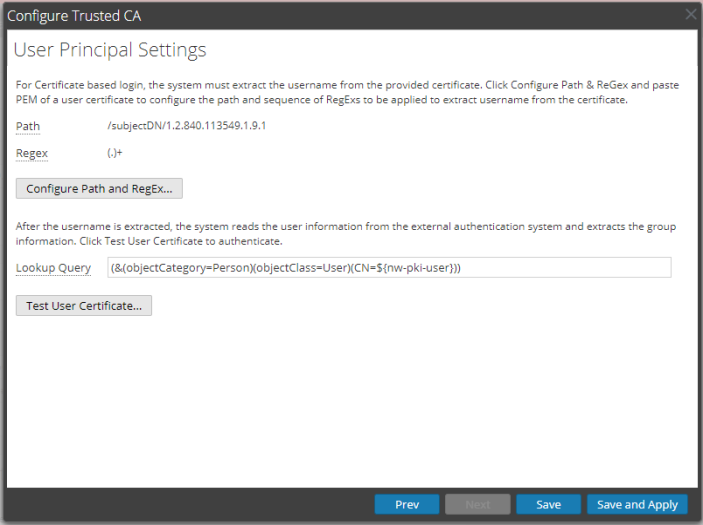703x525 pixels.
Task: Click the blank footer bar left of Prev
Action: [190, 504]
